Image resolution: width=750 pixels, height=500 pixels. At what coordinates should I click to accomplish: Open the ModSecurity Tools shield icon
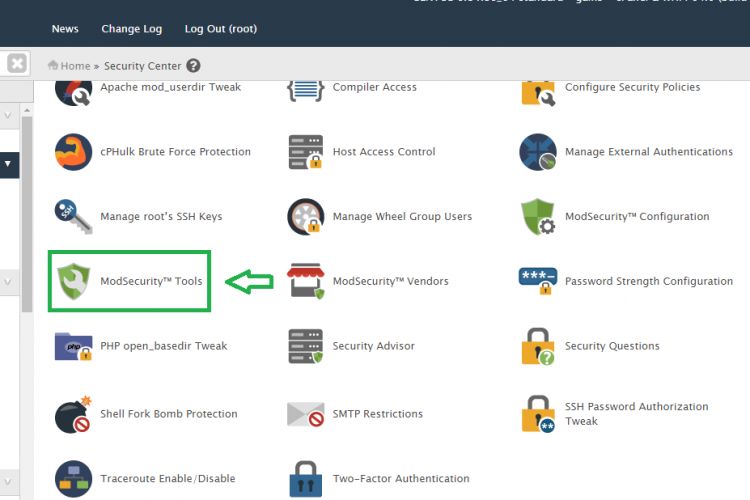point(73,281)
